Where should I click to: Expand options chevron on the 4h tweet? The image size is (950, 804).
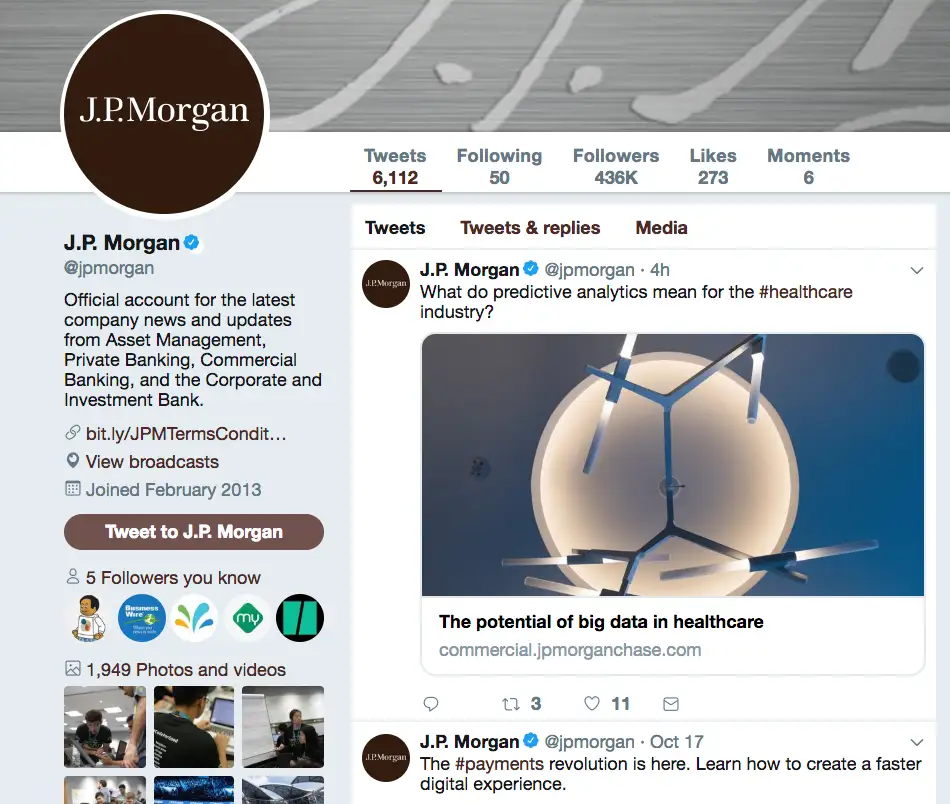(917, 270)
